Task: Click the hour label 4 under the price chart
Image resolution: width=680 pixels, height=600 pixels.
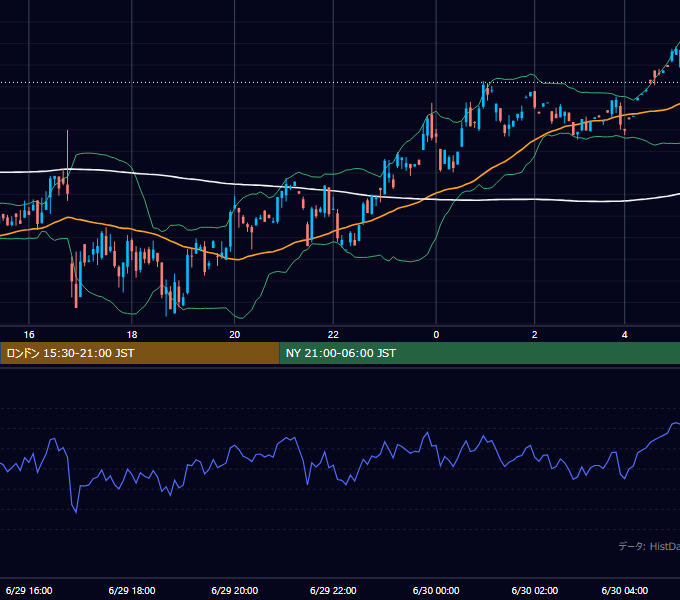Action: (624, 335)
